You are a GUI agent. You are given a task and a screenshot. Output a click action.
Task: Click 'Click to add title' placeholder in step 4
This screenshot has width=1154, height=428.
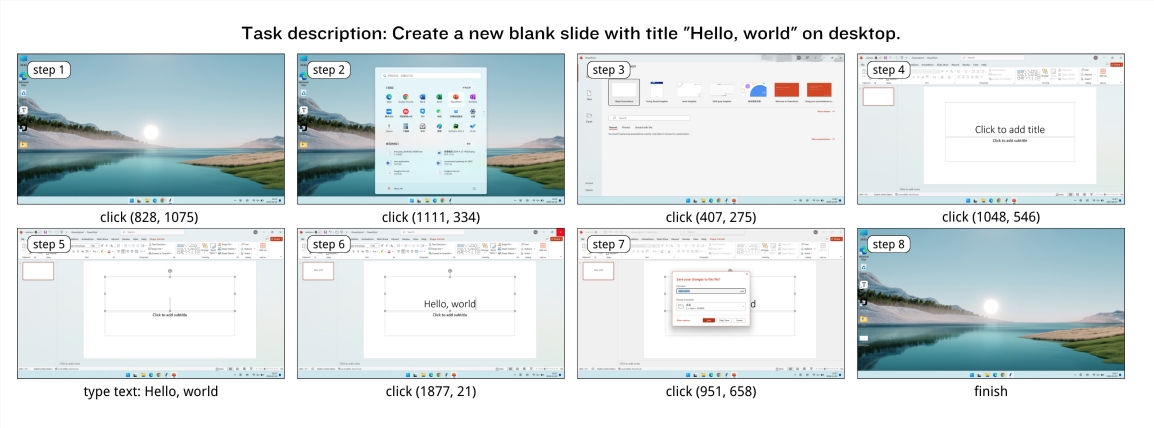(1009, 130)
